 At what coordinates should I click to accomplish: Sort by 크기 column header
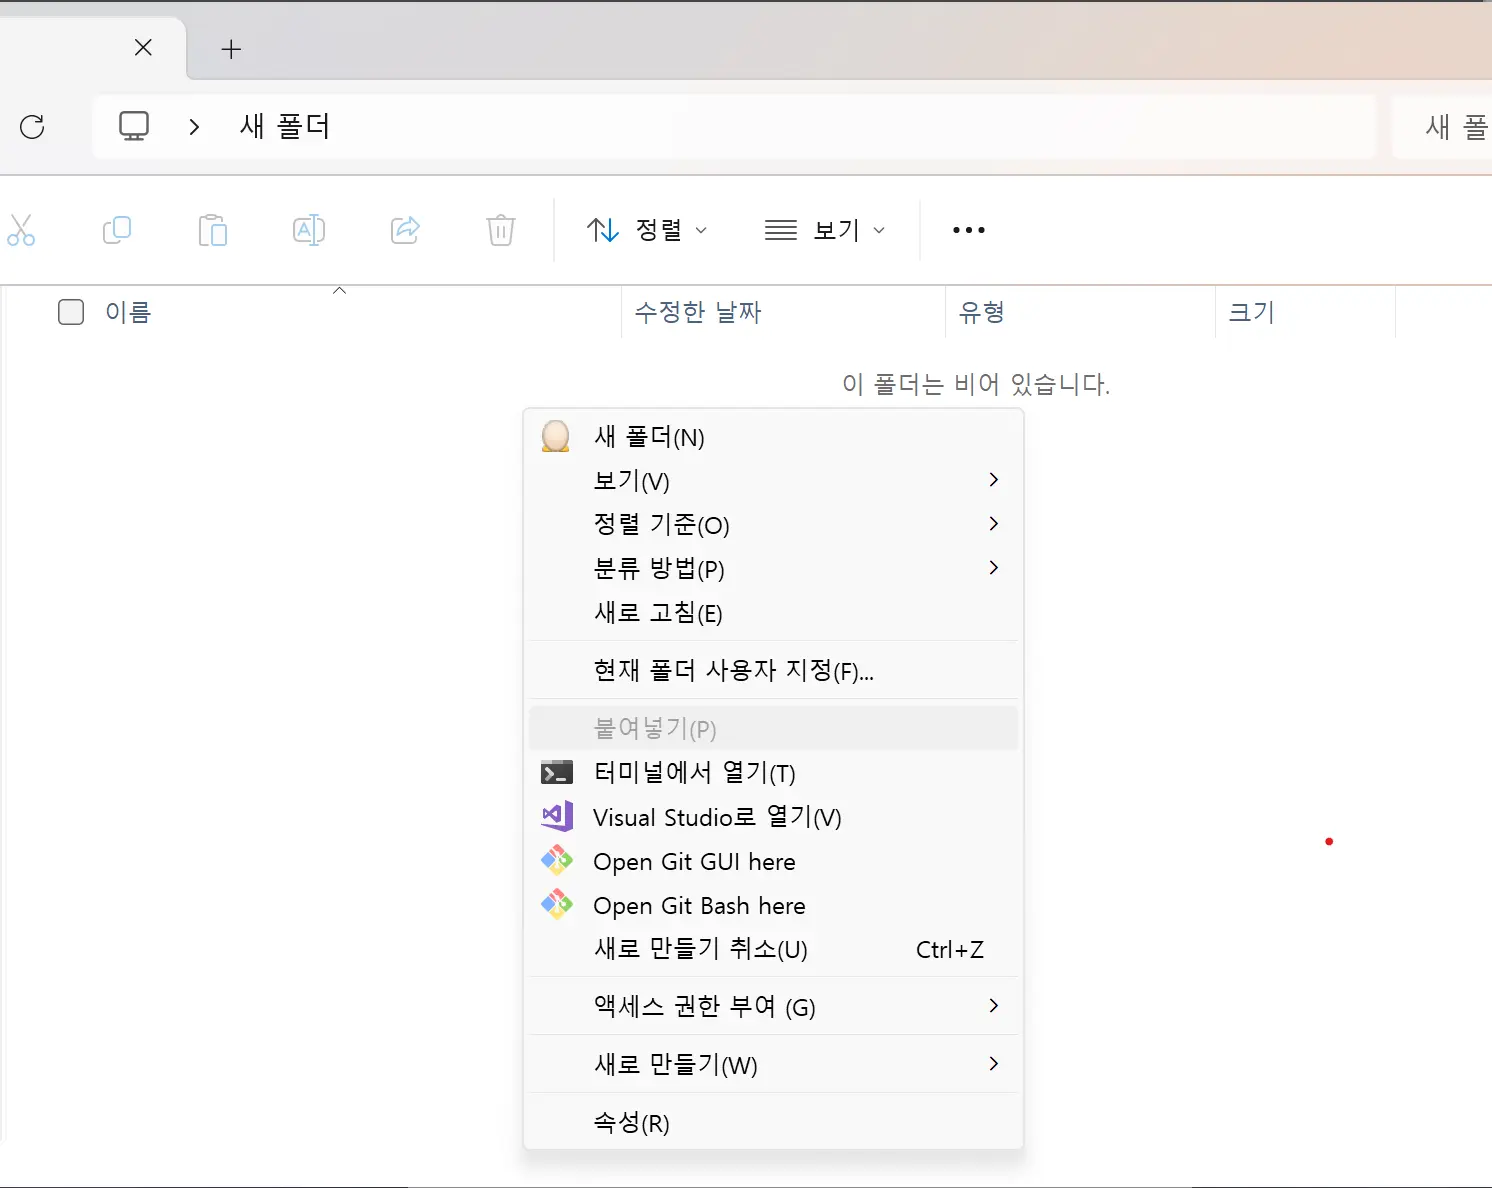(1251, 312)
